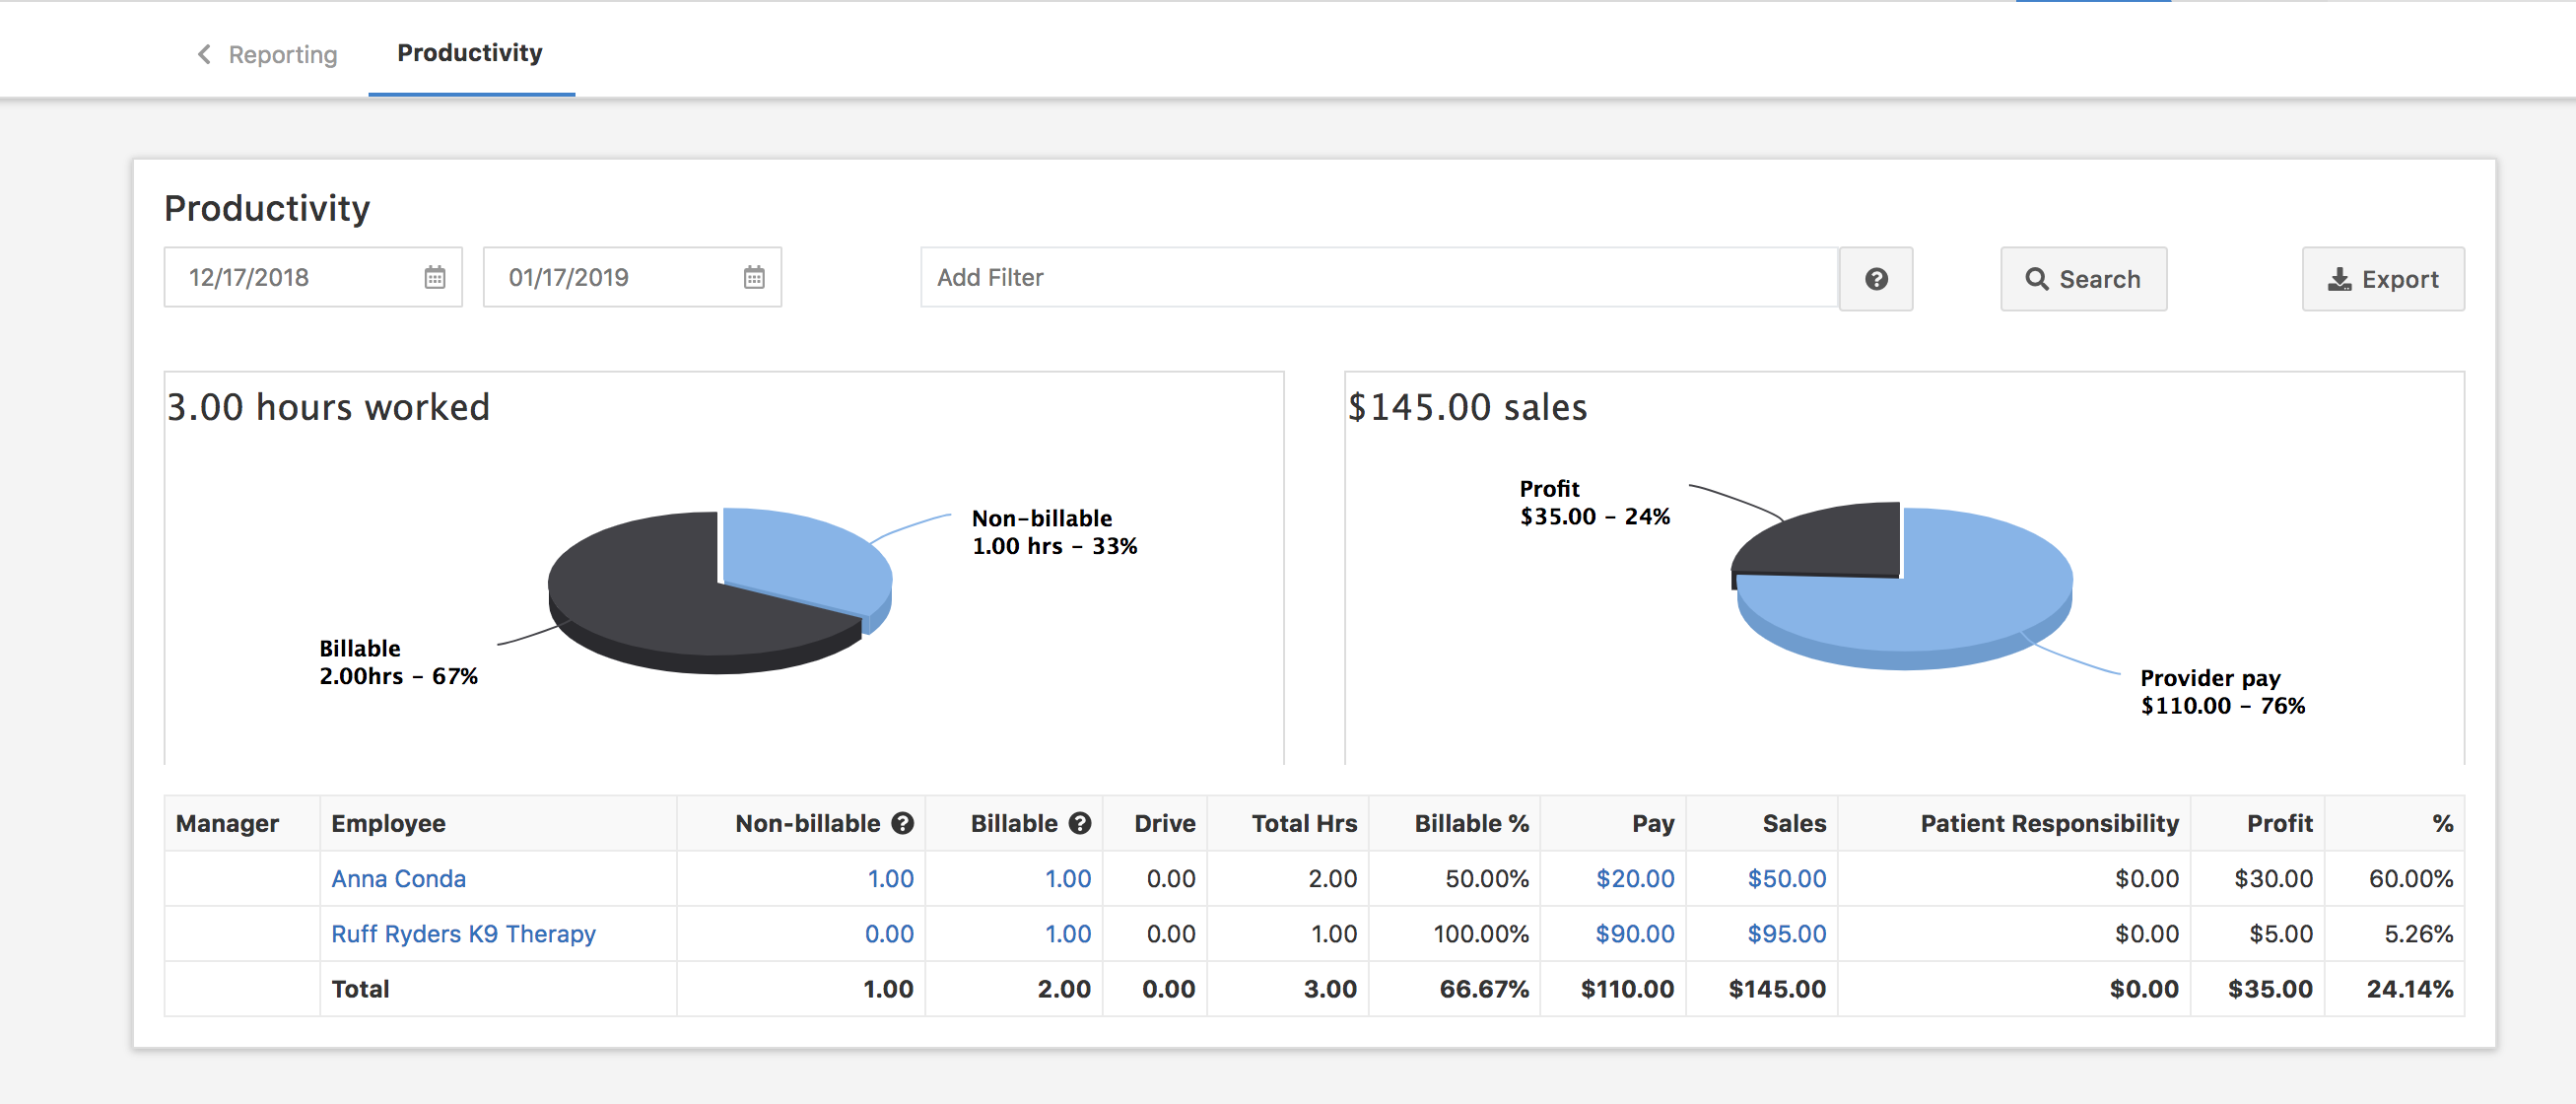Open the Ruff Ryders K9 Therapy link
The height and width of the screenshot is (1104, 2576).
[x=464, y=933]
